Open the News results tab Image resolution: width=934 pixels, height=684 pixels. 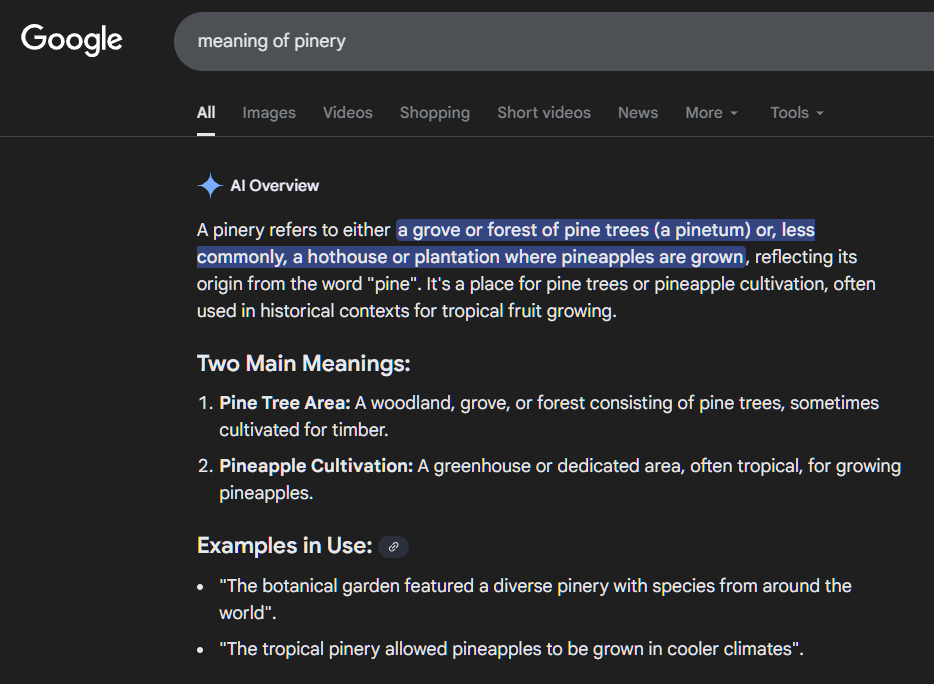(x=637, y=113)
